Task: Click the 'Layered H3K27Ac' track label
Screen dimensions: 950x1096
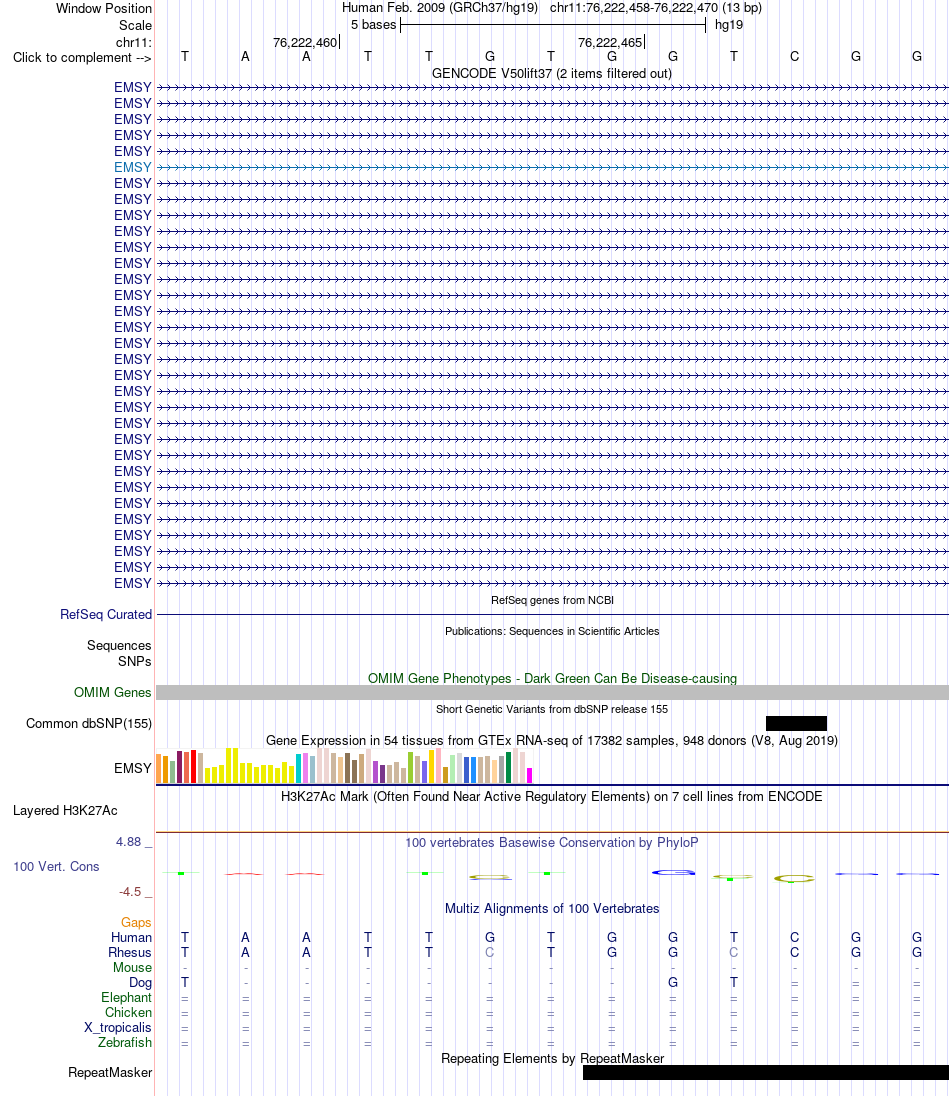Action: pos(65,811)
